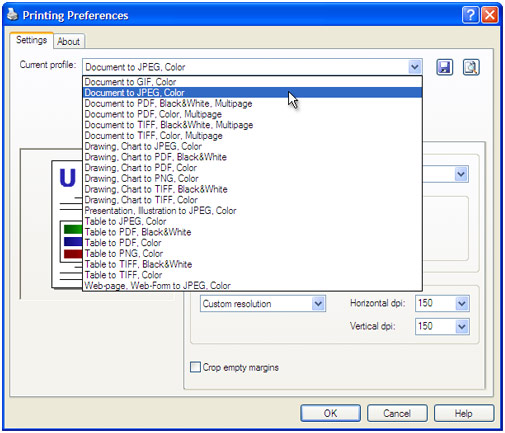Choose Document to PDF, Black&White, Multipage
The width and height of the screenshot is (505, 433).
(252, 103)
